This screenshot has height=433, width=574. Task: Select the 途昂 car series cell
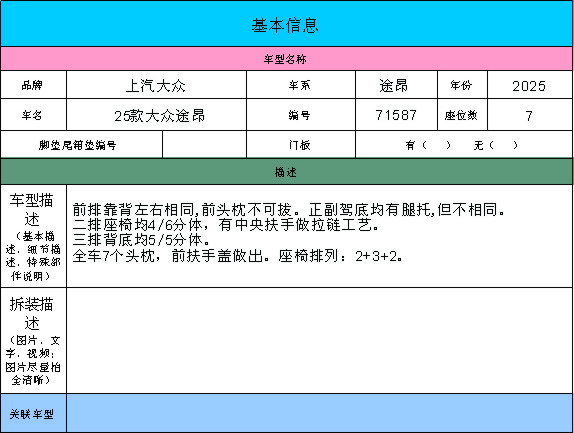[x=396, y=85]
